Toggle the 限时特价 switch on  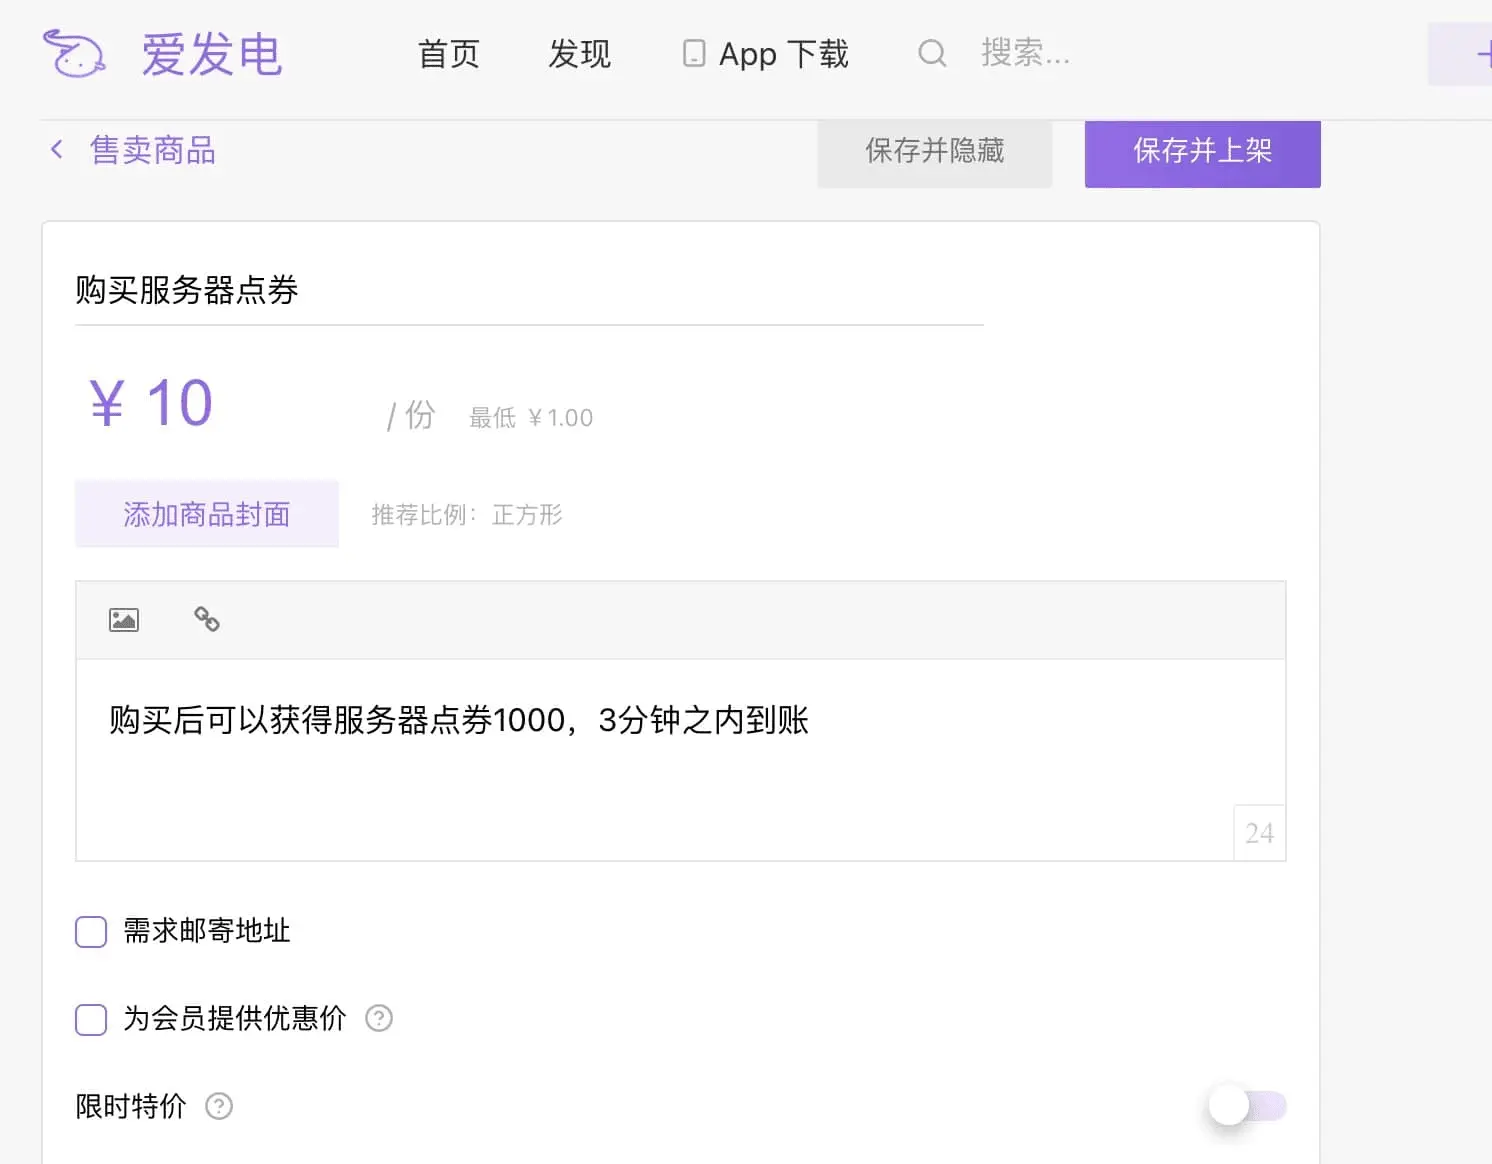click(1246, 1106)
